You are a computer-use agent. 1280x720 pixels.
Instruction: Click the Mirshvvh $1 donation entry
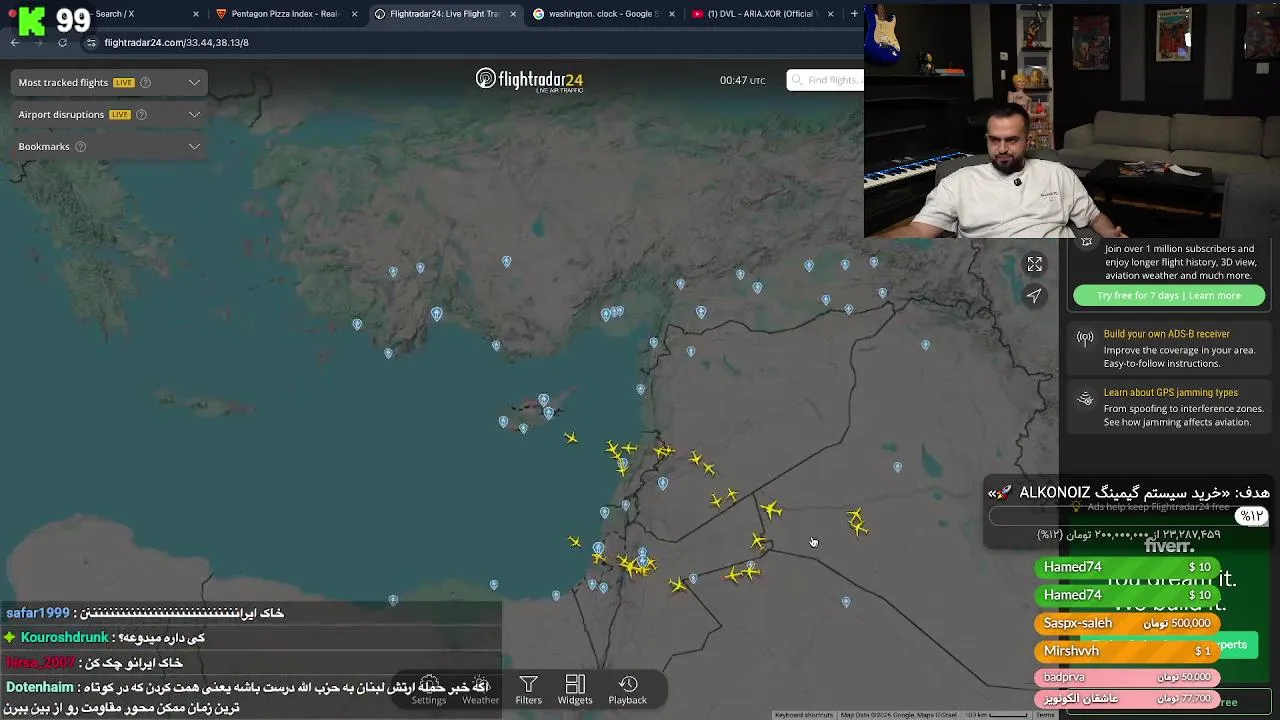point(1127,651)
